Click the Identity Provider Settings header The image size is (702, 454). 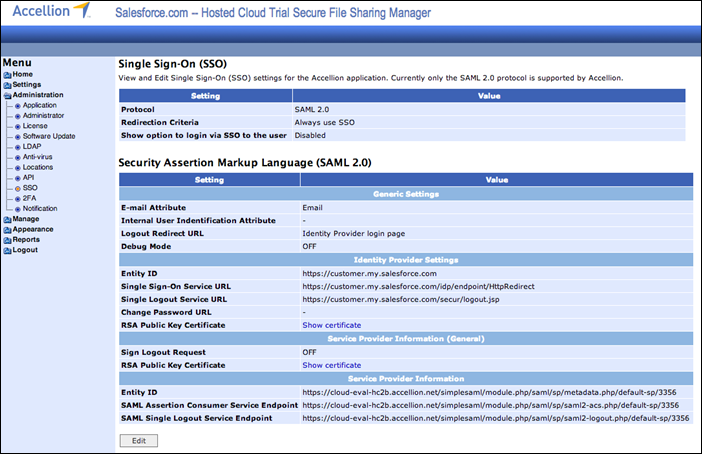(406, 260)
